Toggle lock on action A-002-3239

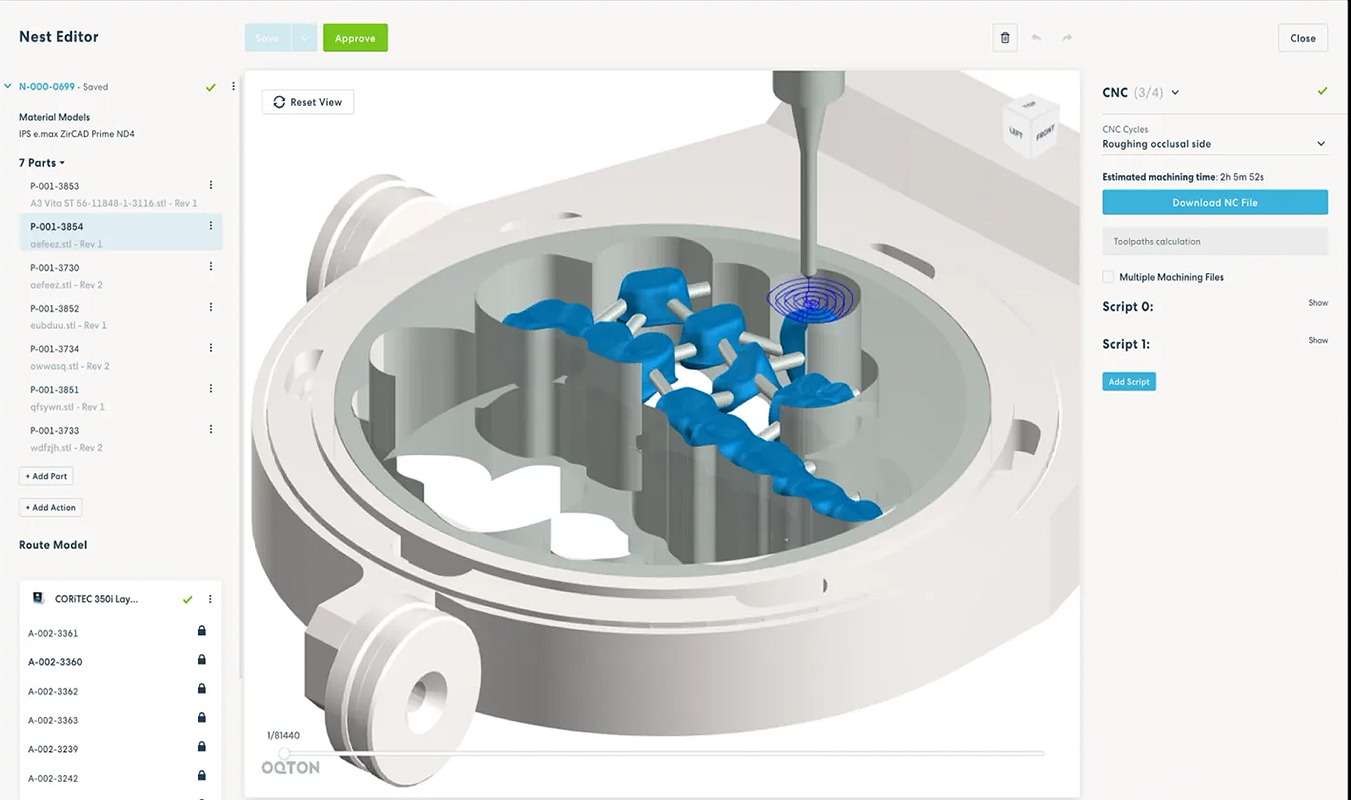pos(201,747)
